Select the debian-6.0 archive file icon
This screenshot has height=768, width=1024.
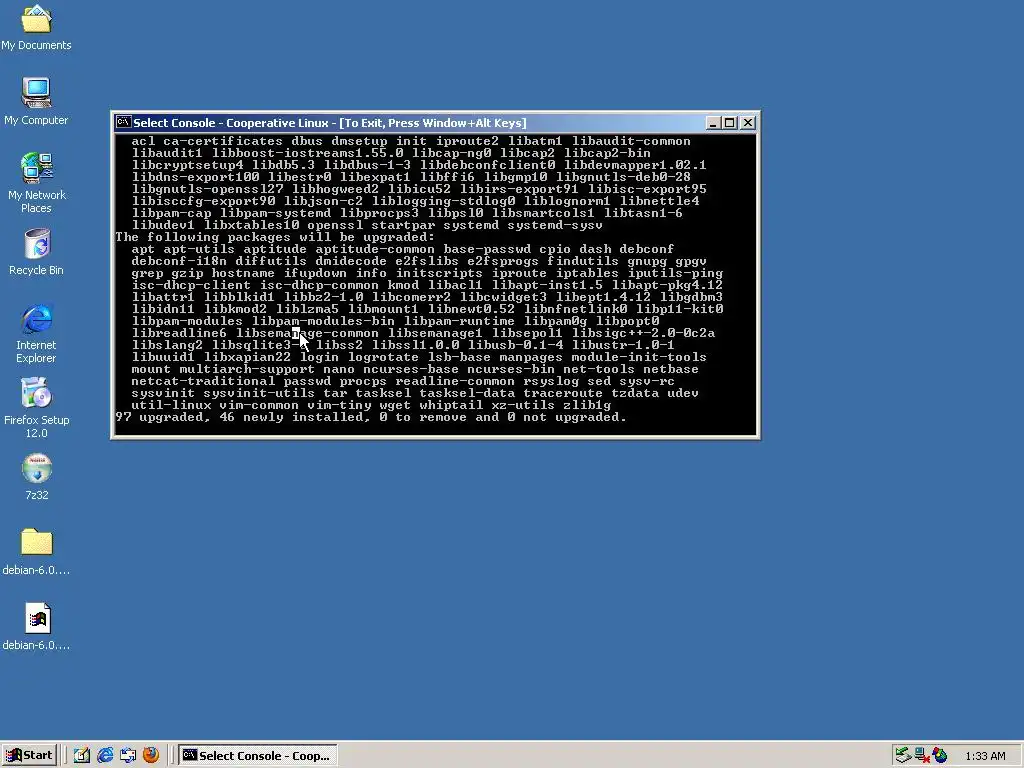click(36, 627)
